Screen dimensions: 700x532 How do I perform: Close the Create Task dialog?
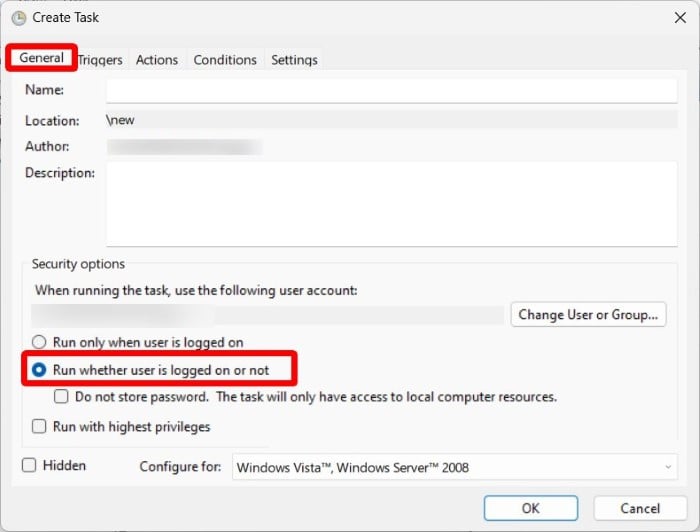click(680, 18)
